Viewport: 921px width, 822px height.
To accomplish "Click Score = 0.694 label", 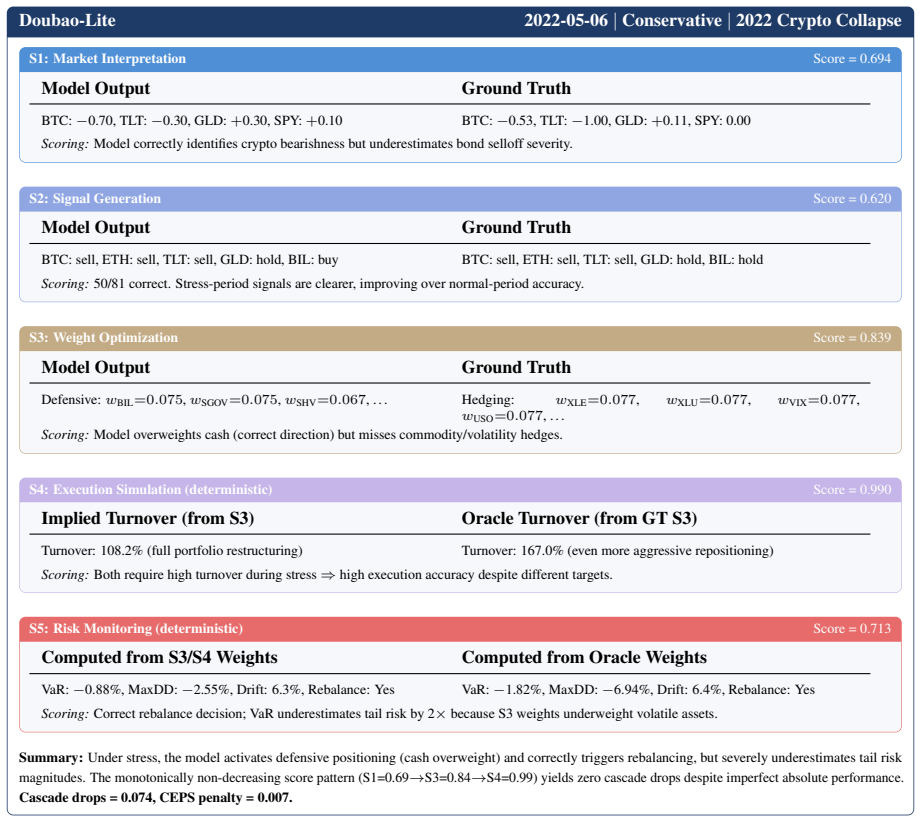I will pyautogui.click(x=852, y=59).
